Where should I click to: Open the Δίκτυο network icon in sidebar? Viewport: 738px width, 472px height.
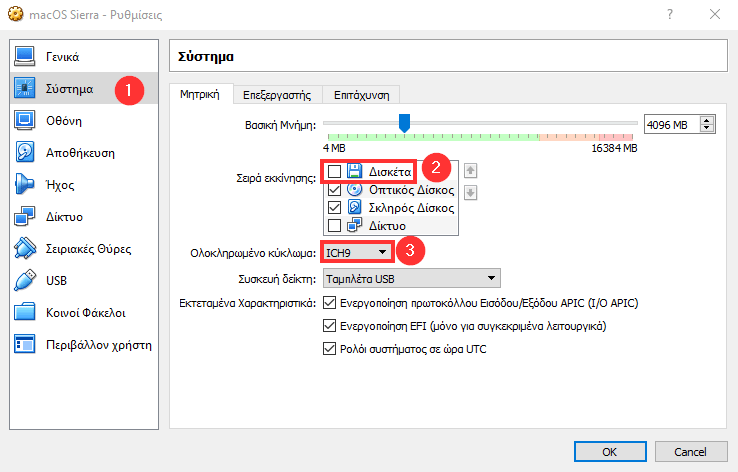tap(24, 216)
